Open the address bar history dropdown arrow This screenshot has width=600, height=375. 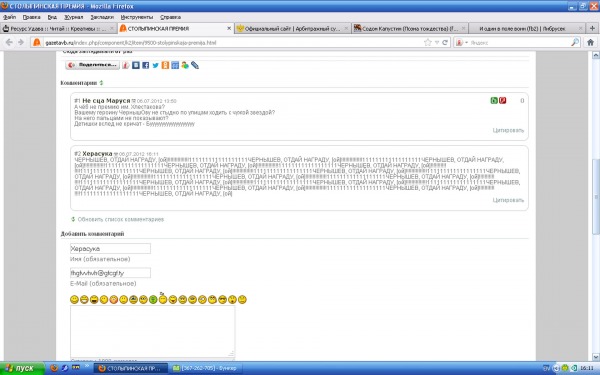click(x=437, y=42)
